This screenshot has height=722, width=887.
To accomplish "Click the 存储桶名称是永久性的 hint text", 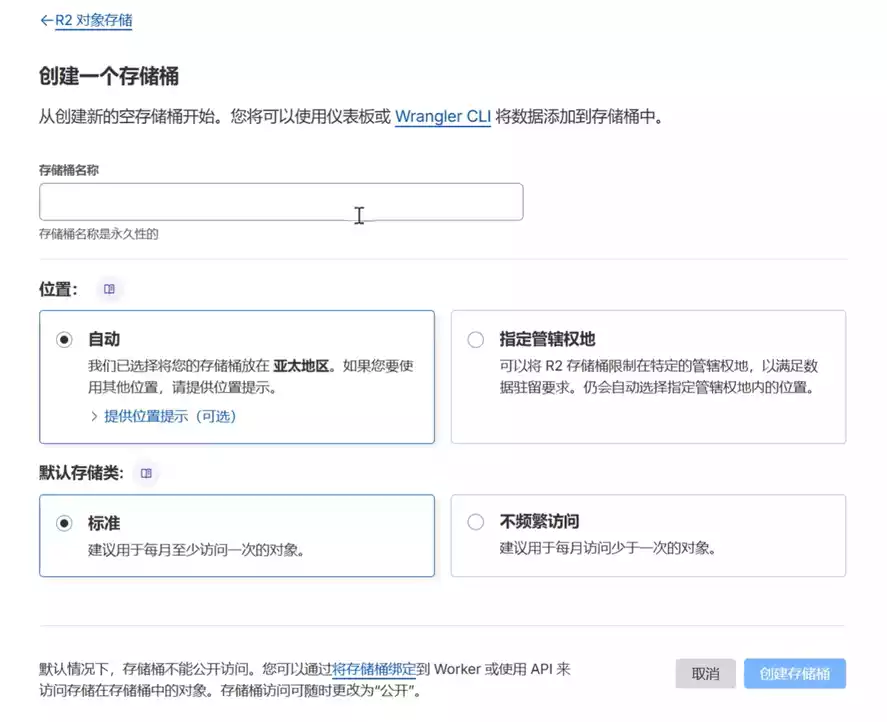I will tap(98, 234).
